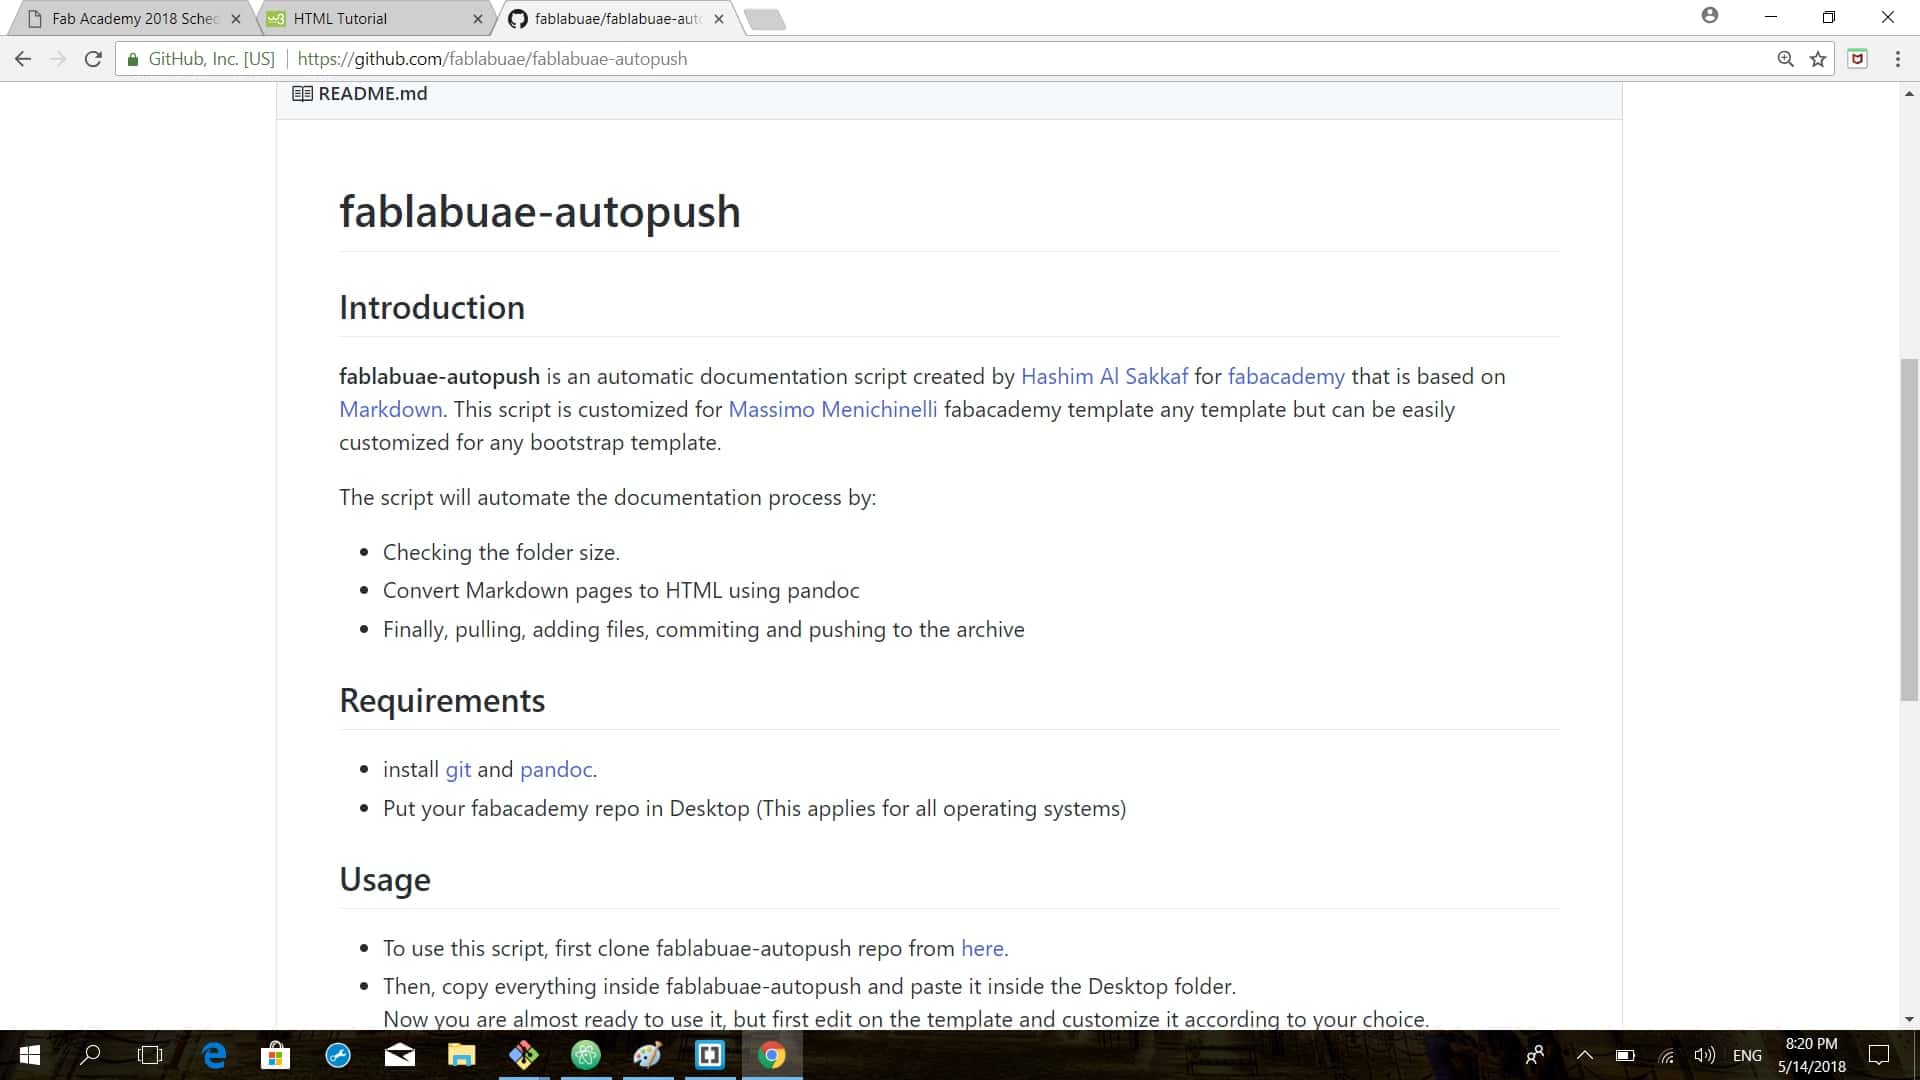This screenshot has height=1080, width=1920.
Task: Follow the 'here' repo link
Action: (x=982, y=949)
